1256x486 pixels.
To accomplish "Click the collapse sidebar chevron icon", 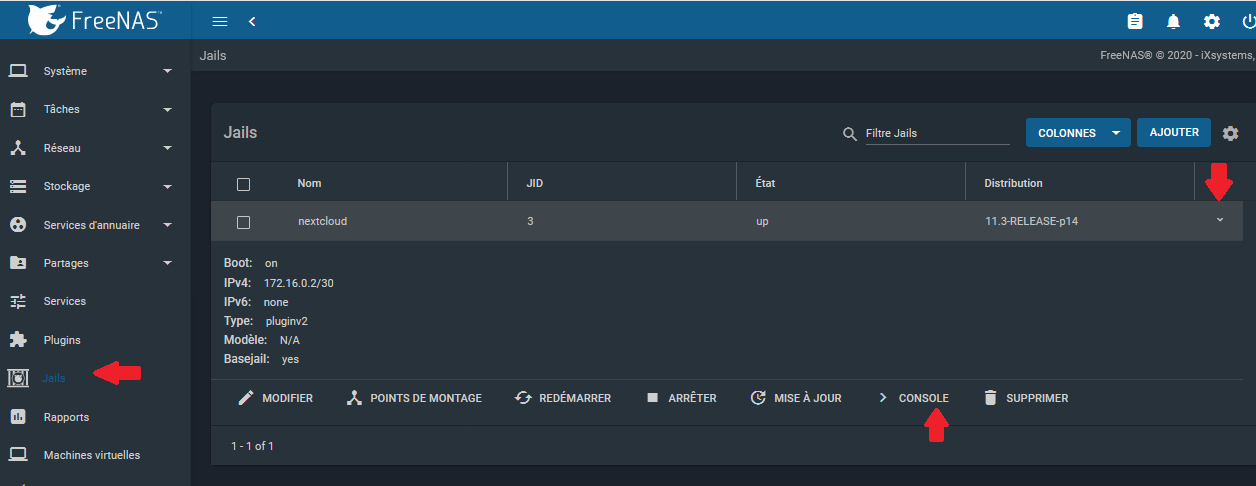I will 252,21.
